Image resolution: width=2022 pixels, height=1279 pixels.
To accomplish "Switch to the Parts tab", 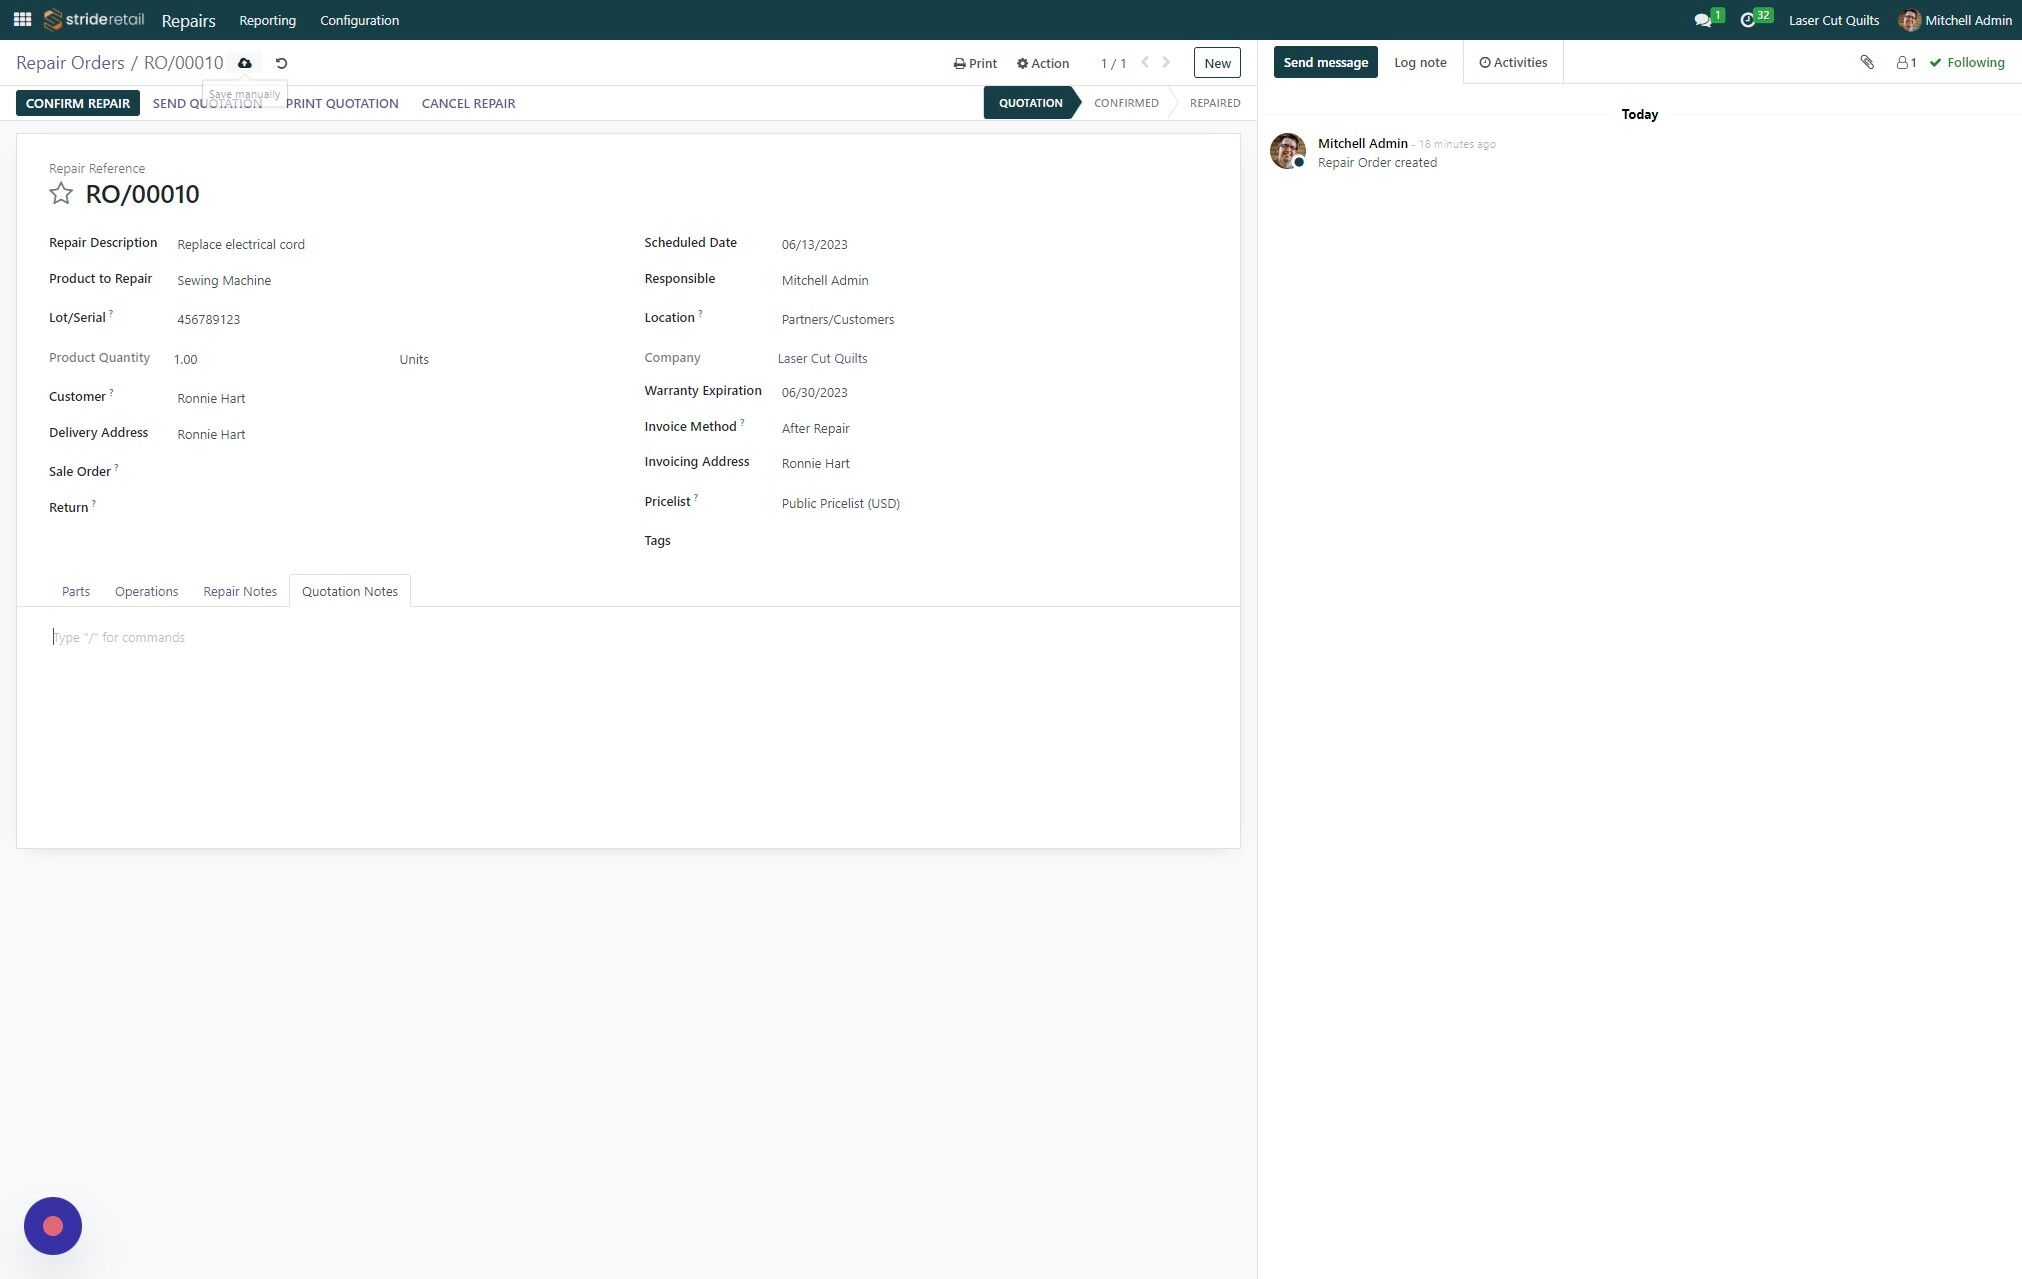I will click(76, 591).
